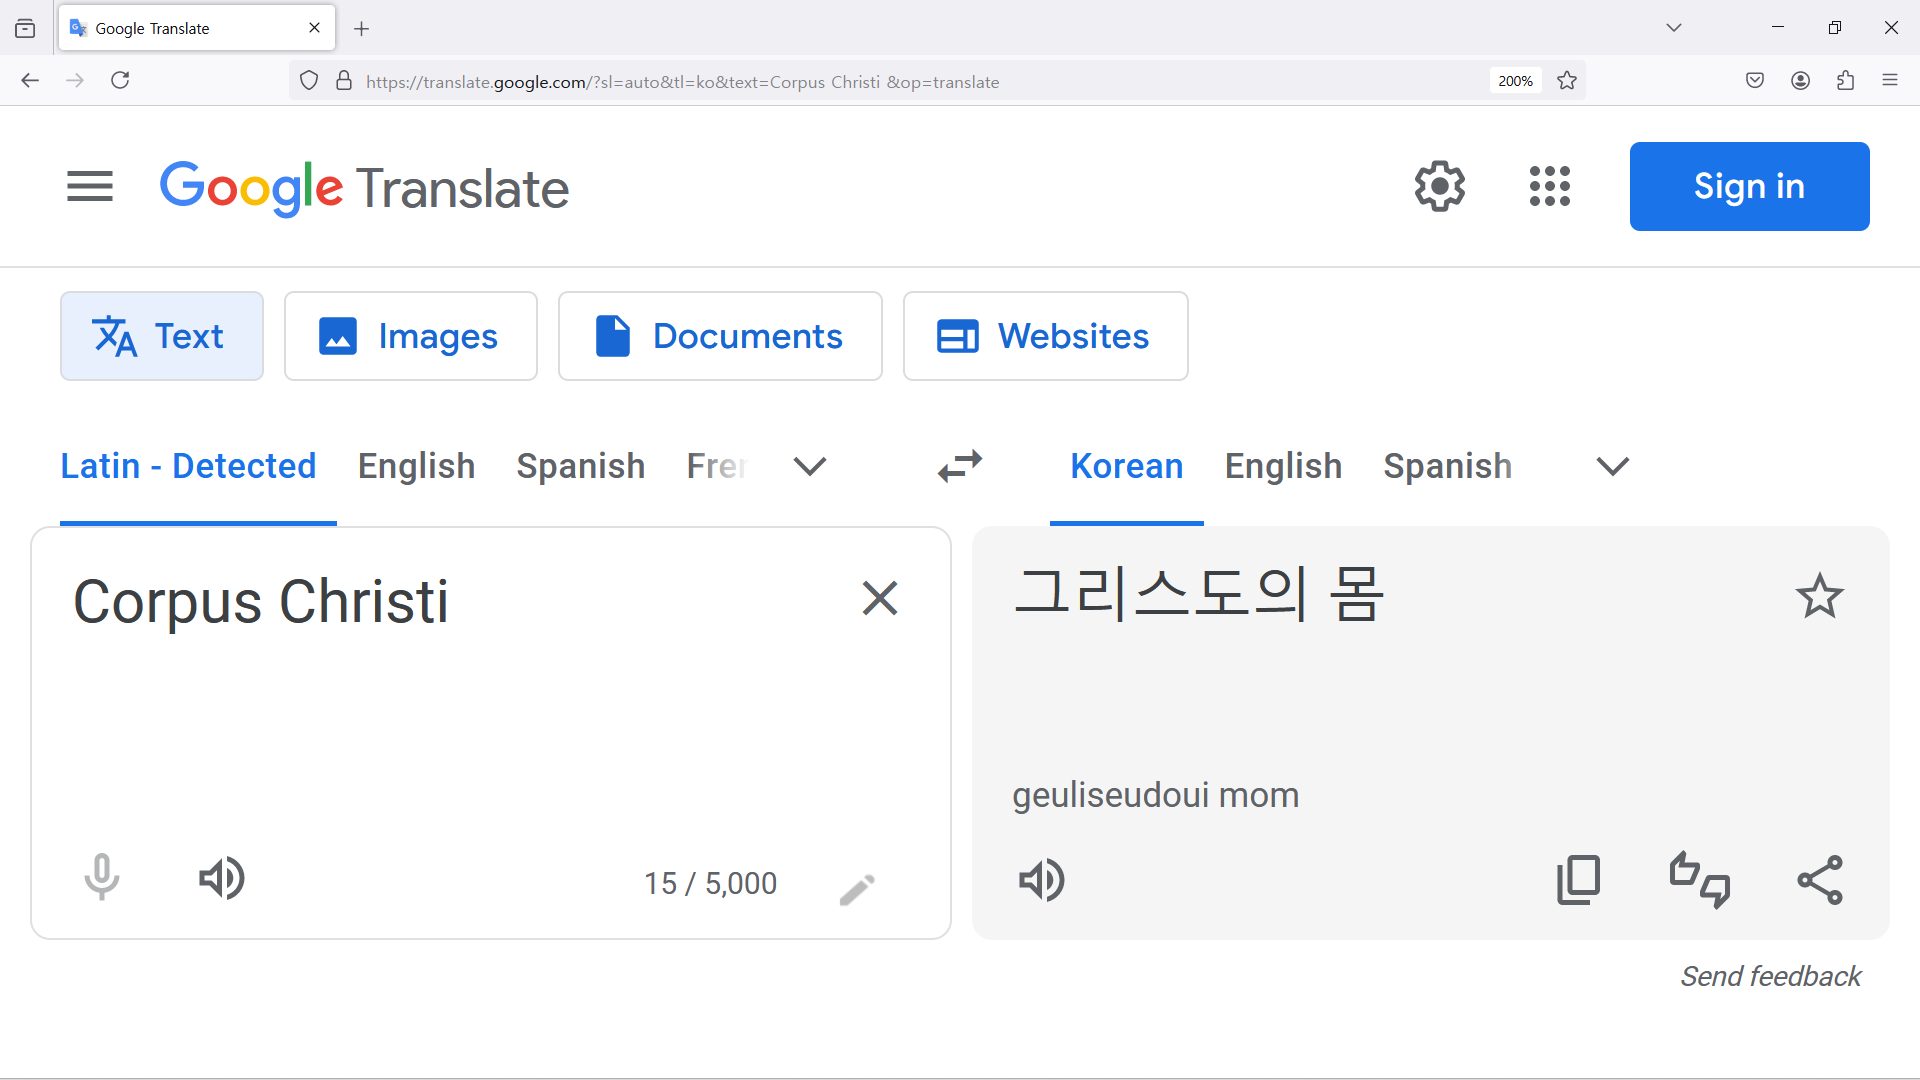Choose English as source language
1920x1080 pixels.
click(416, 466)
